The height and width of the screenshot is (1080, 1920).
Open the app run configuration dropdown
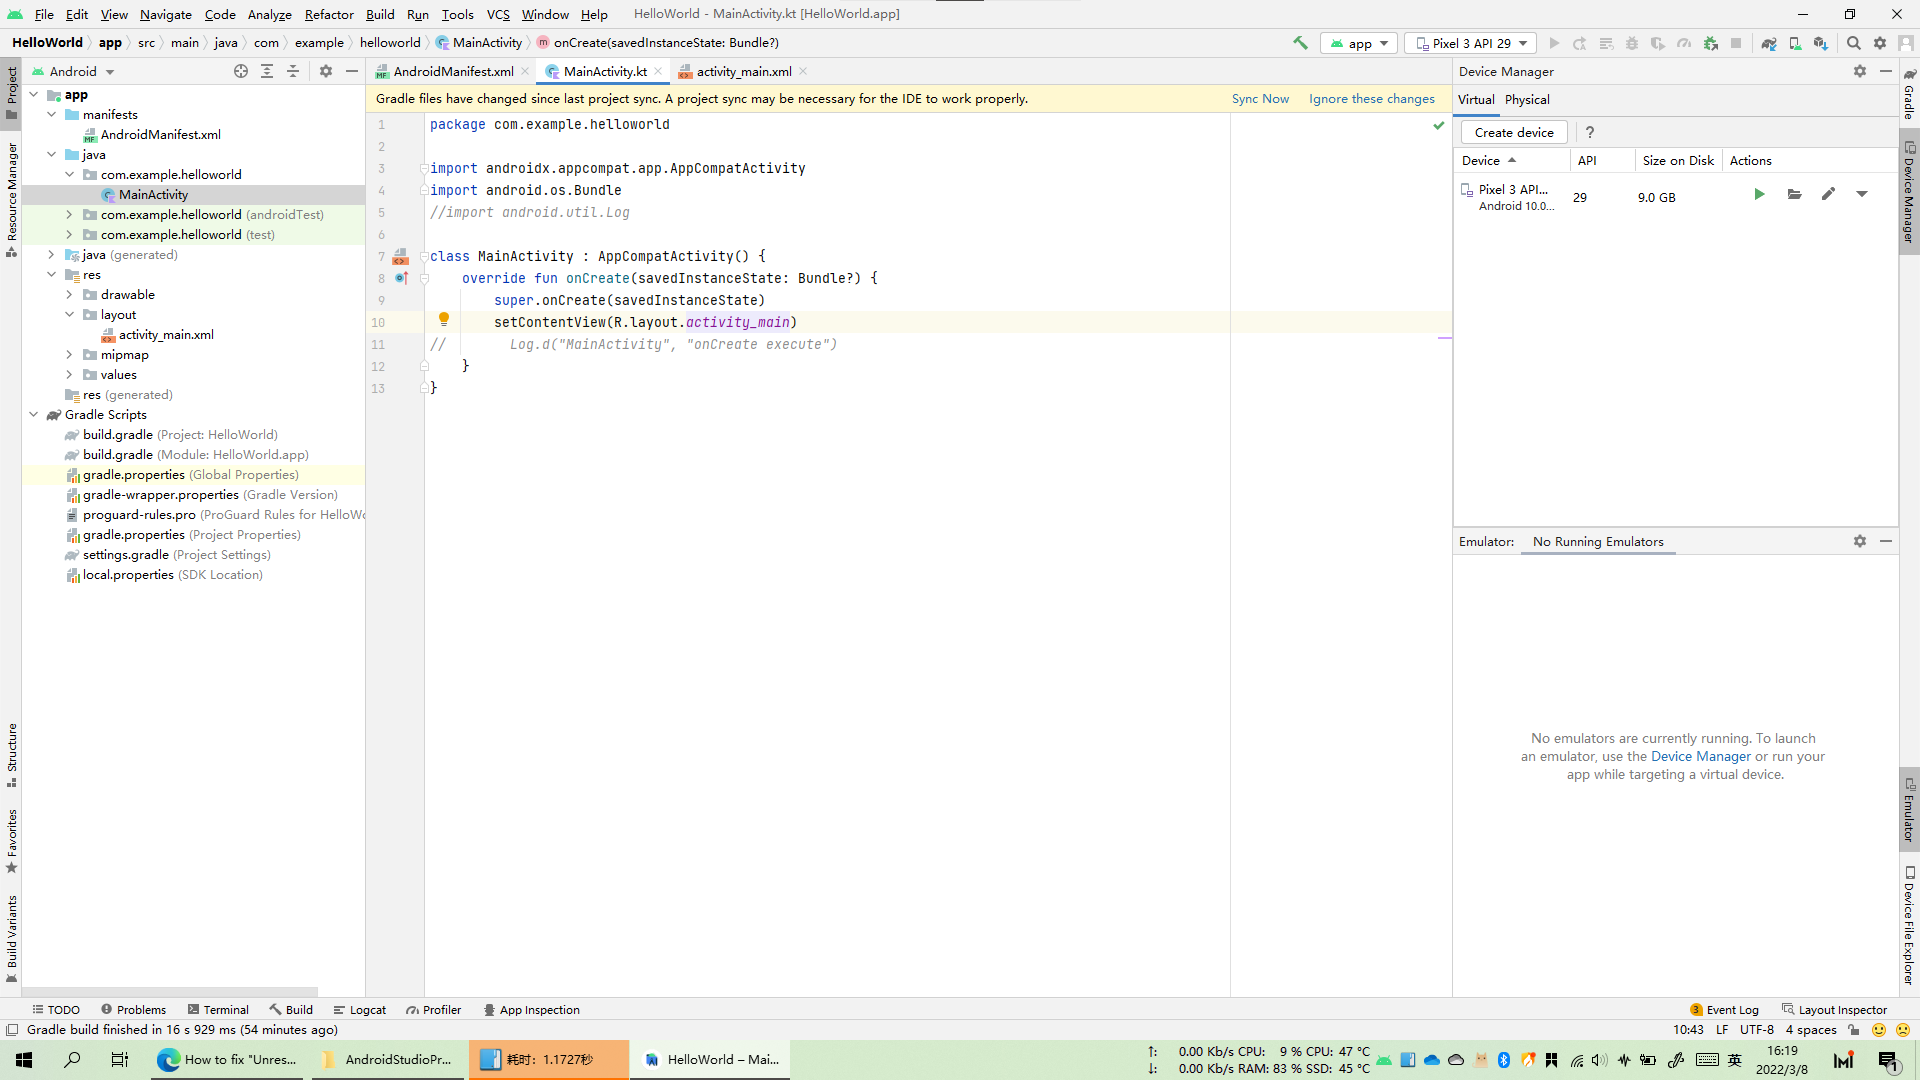coord(1359,43)
